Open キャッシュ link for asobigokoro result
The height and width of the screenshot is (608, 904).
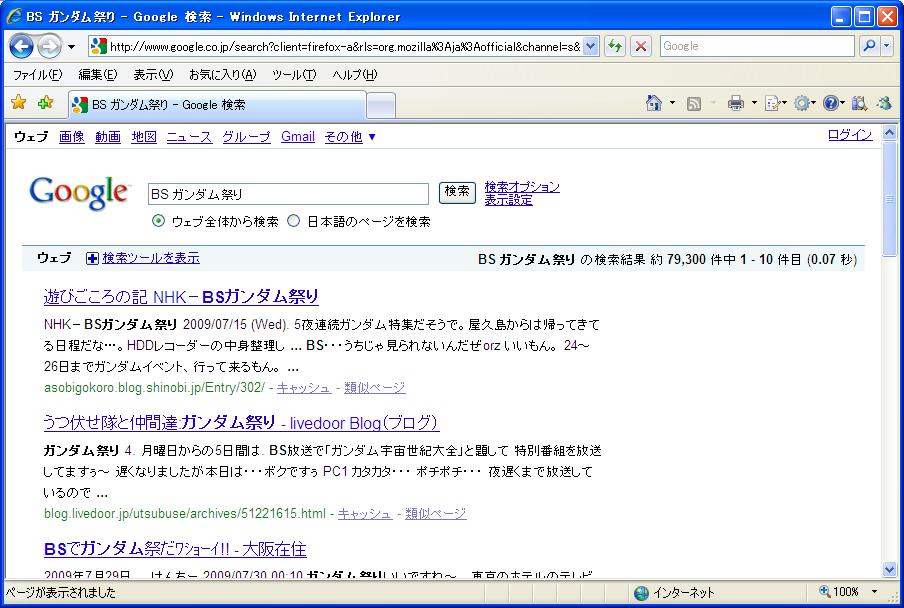(x=304, y=388)
